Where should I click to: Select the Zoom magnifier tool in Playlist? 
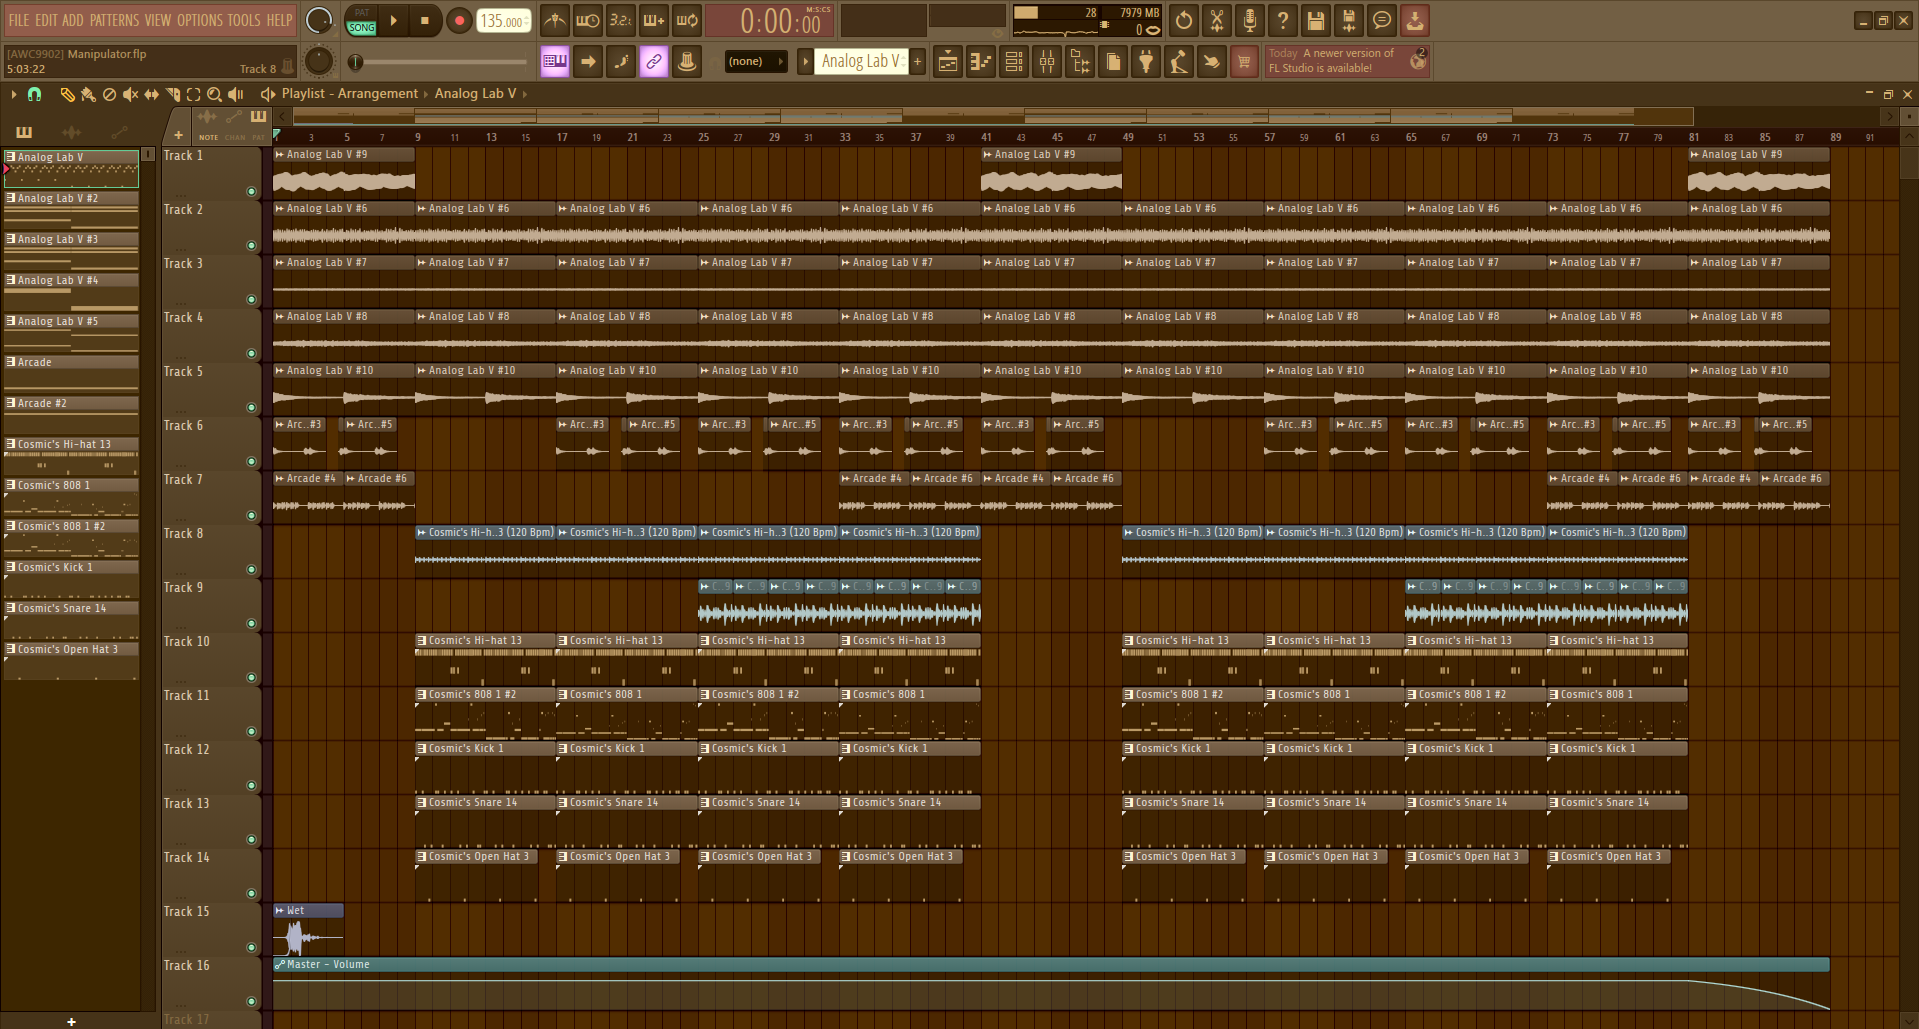pos(214,94)
